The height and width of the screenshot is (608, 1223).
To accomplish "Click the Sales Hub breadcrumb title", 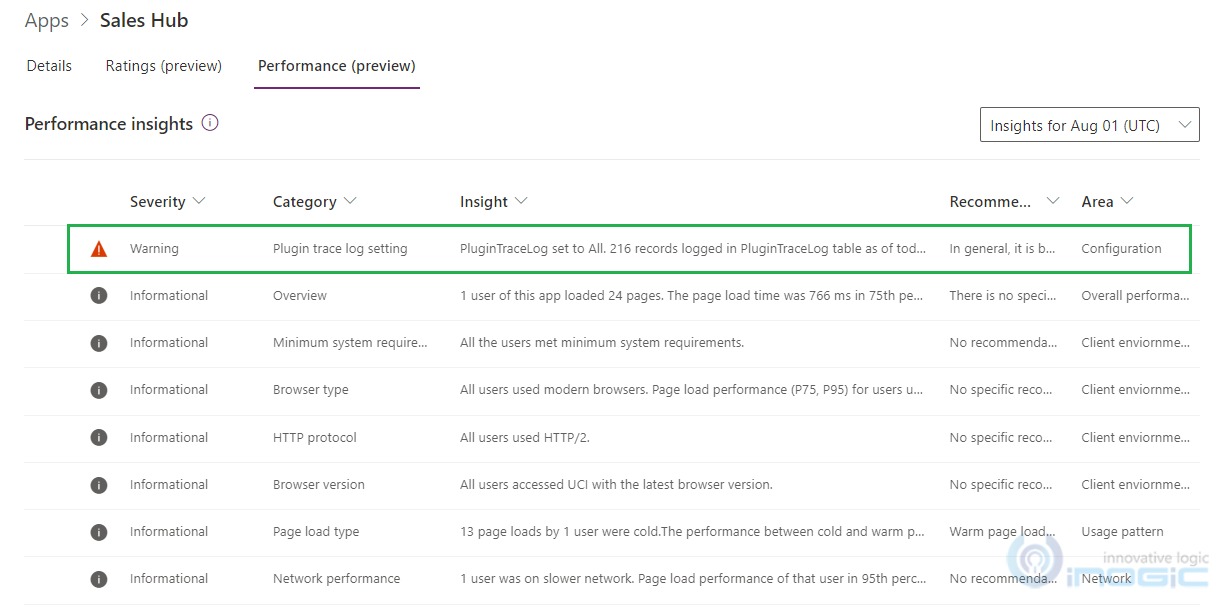I will coord(144,20).
